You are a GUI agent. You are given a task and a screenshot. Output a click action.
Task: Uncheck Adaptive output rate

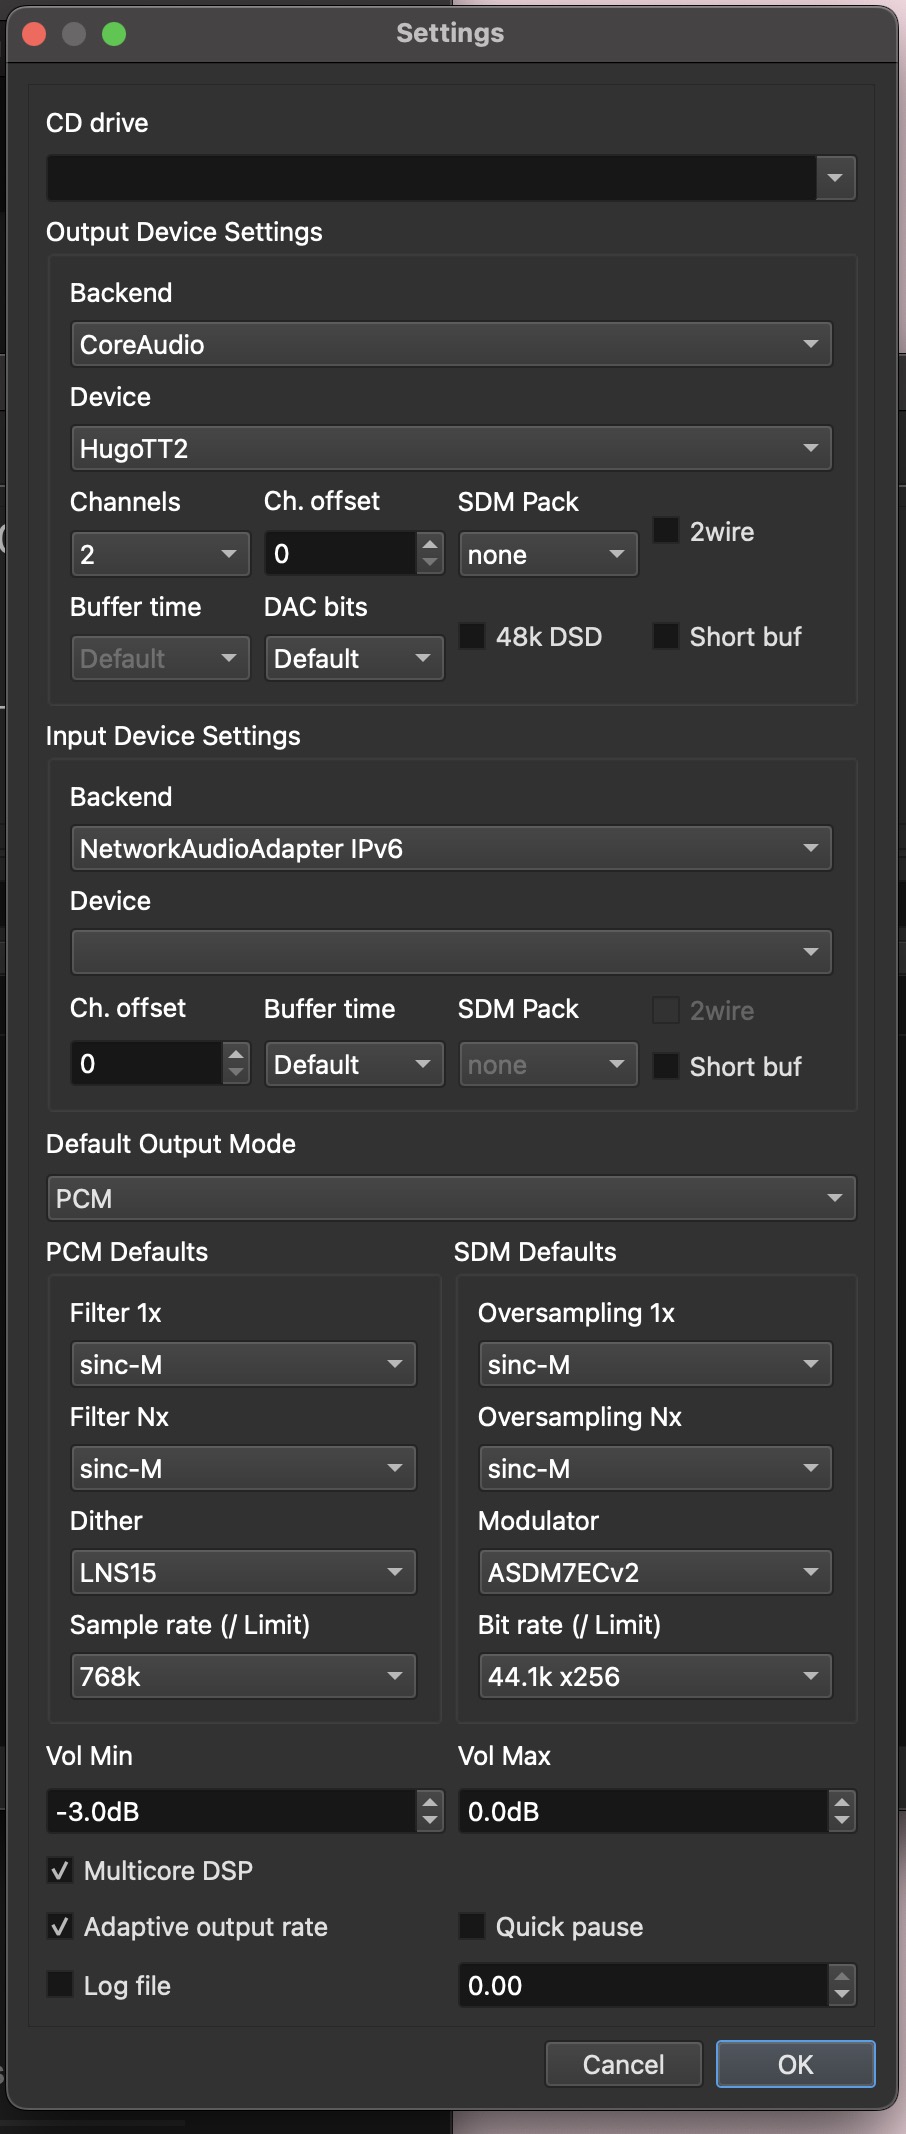tap(60, 1927)
